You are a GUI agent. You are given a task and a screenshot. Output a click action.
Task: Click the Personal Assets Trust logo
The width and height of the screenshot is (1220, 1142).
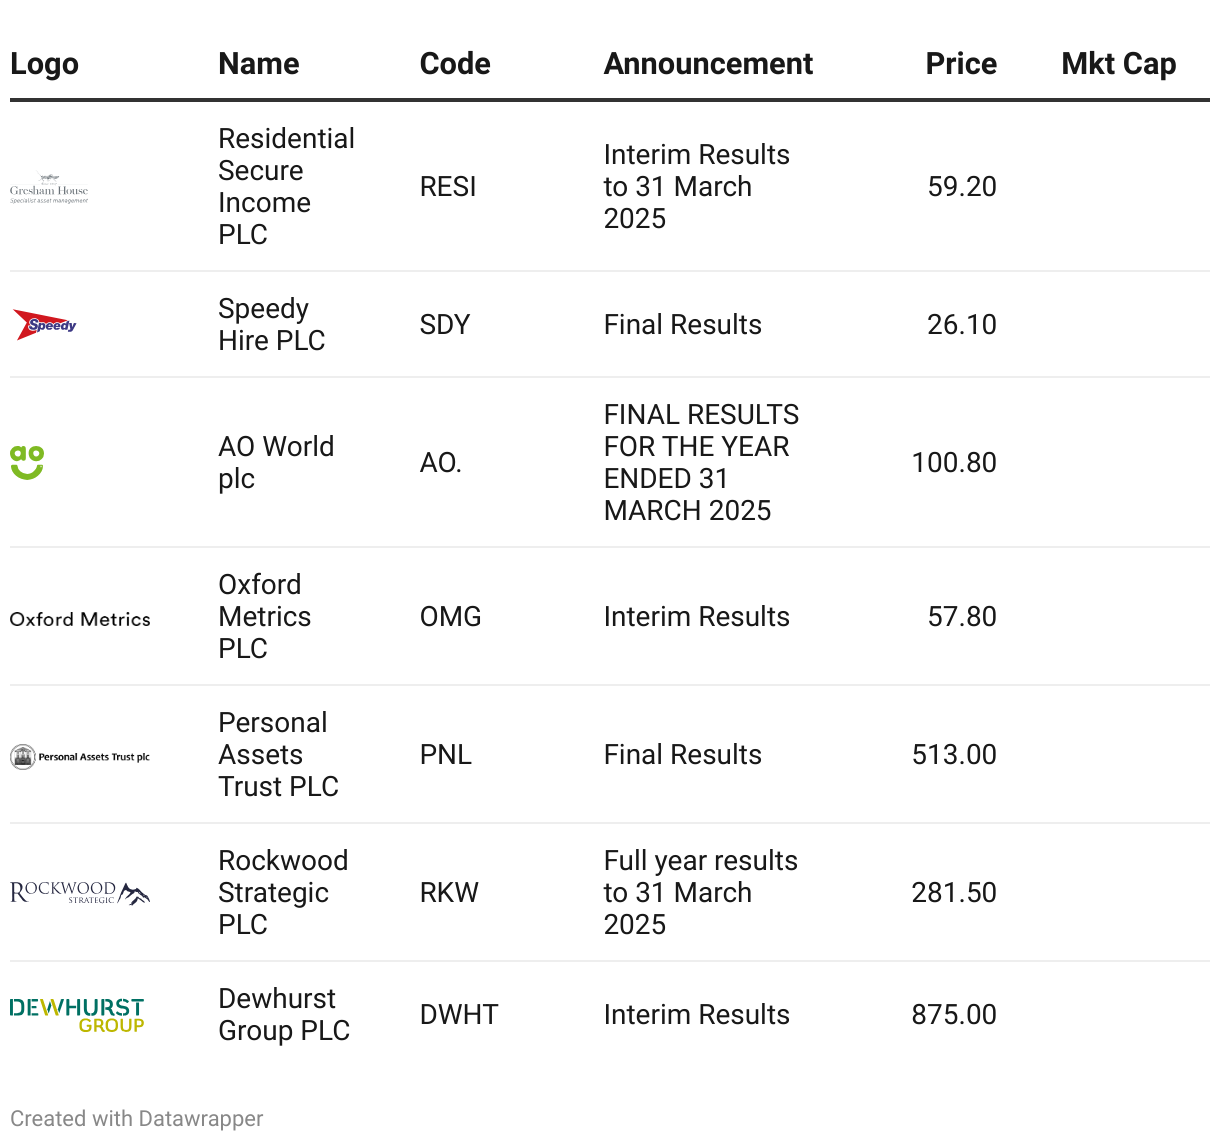click(80, 757)
